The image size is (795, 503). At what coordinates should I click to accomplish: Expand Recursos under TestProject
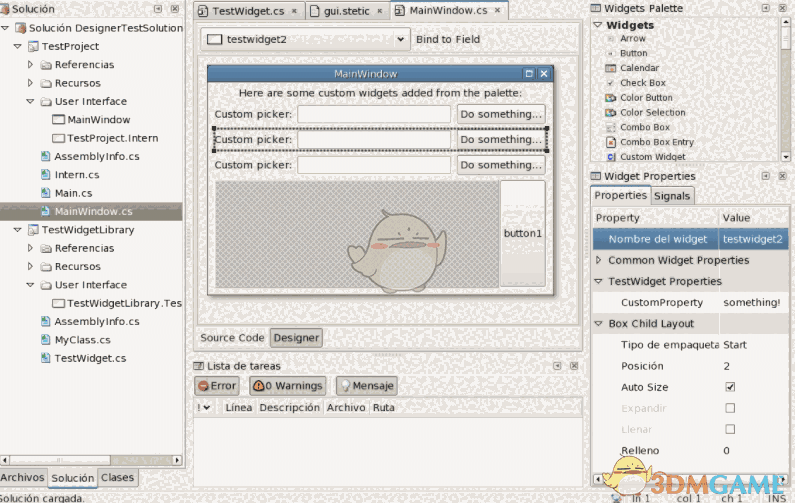click(30, 83)
